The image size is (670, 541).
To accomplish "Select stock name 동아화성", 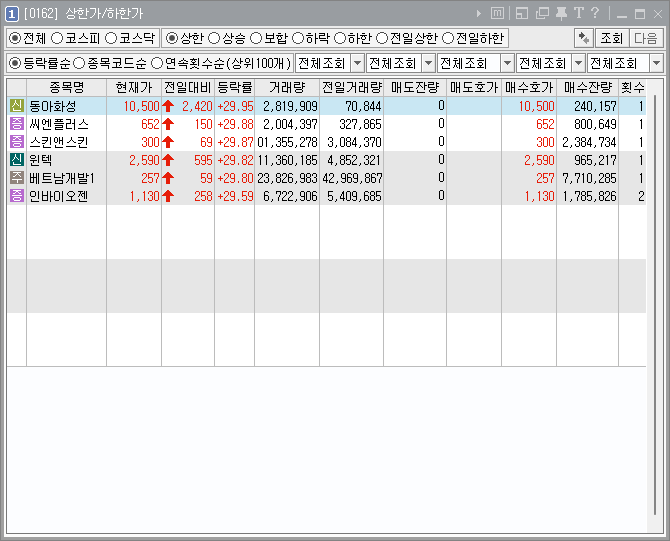I will (53, 106).
